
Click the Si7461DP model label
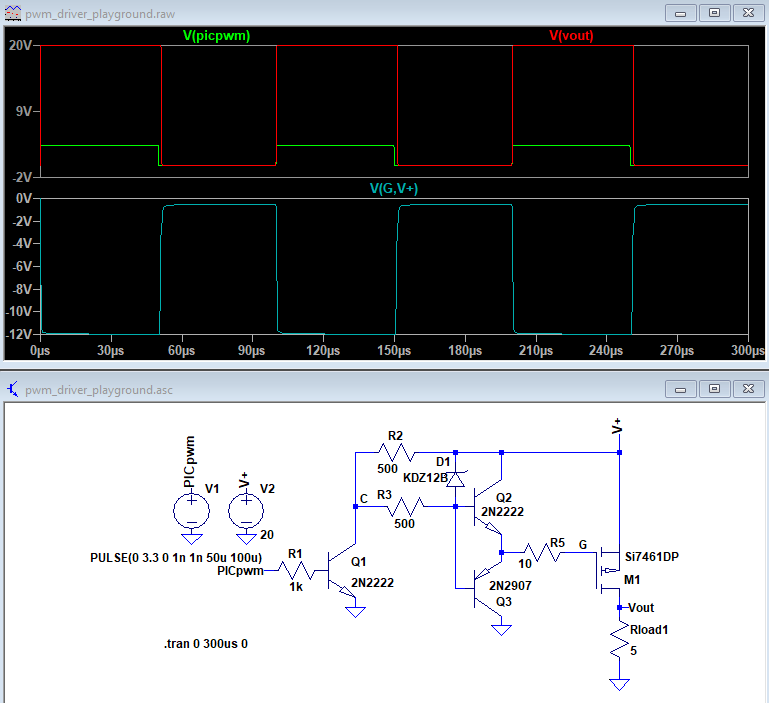[652, 557]
